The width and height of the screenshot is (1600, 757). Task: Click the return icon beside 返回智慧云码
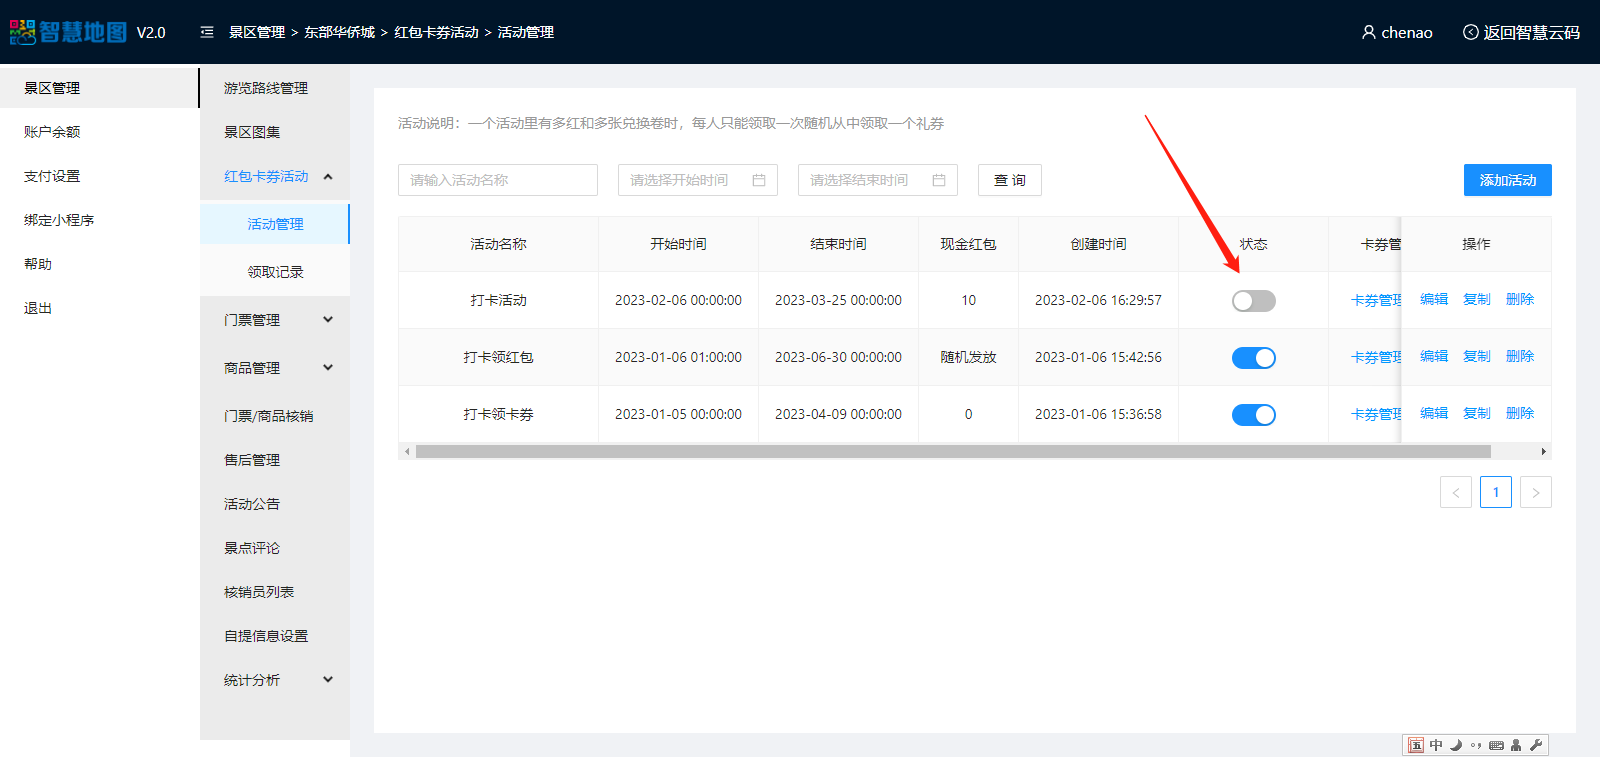pyautogui.click(x=1470, y=32)
